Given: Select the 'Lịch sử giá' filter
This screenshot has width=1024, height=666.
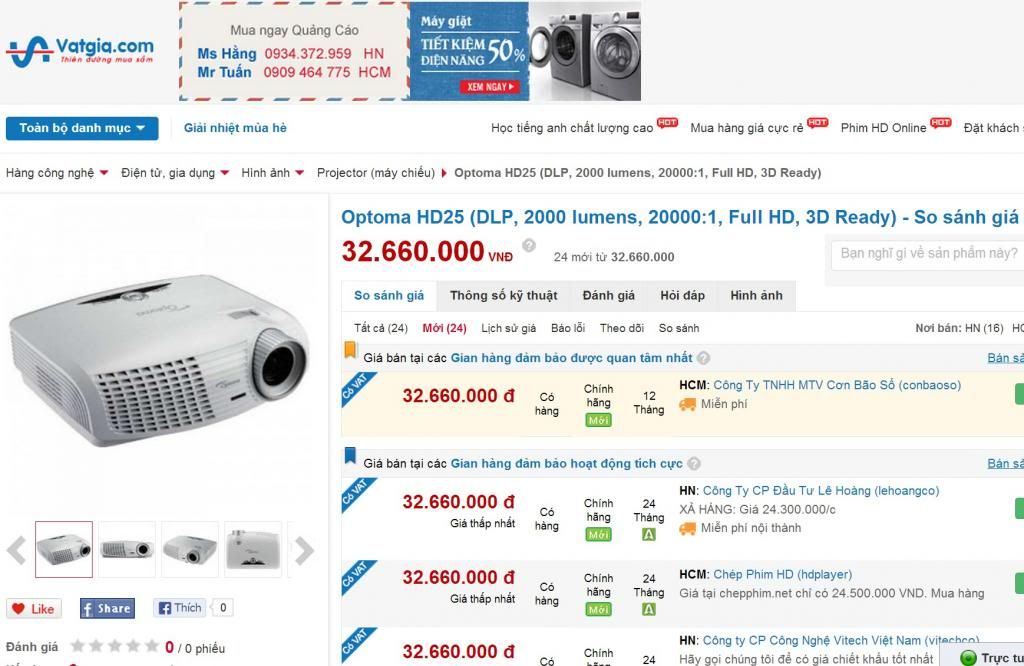Looking at the screenshot, I should pos(509,328).
